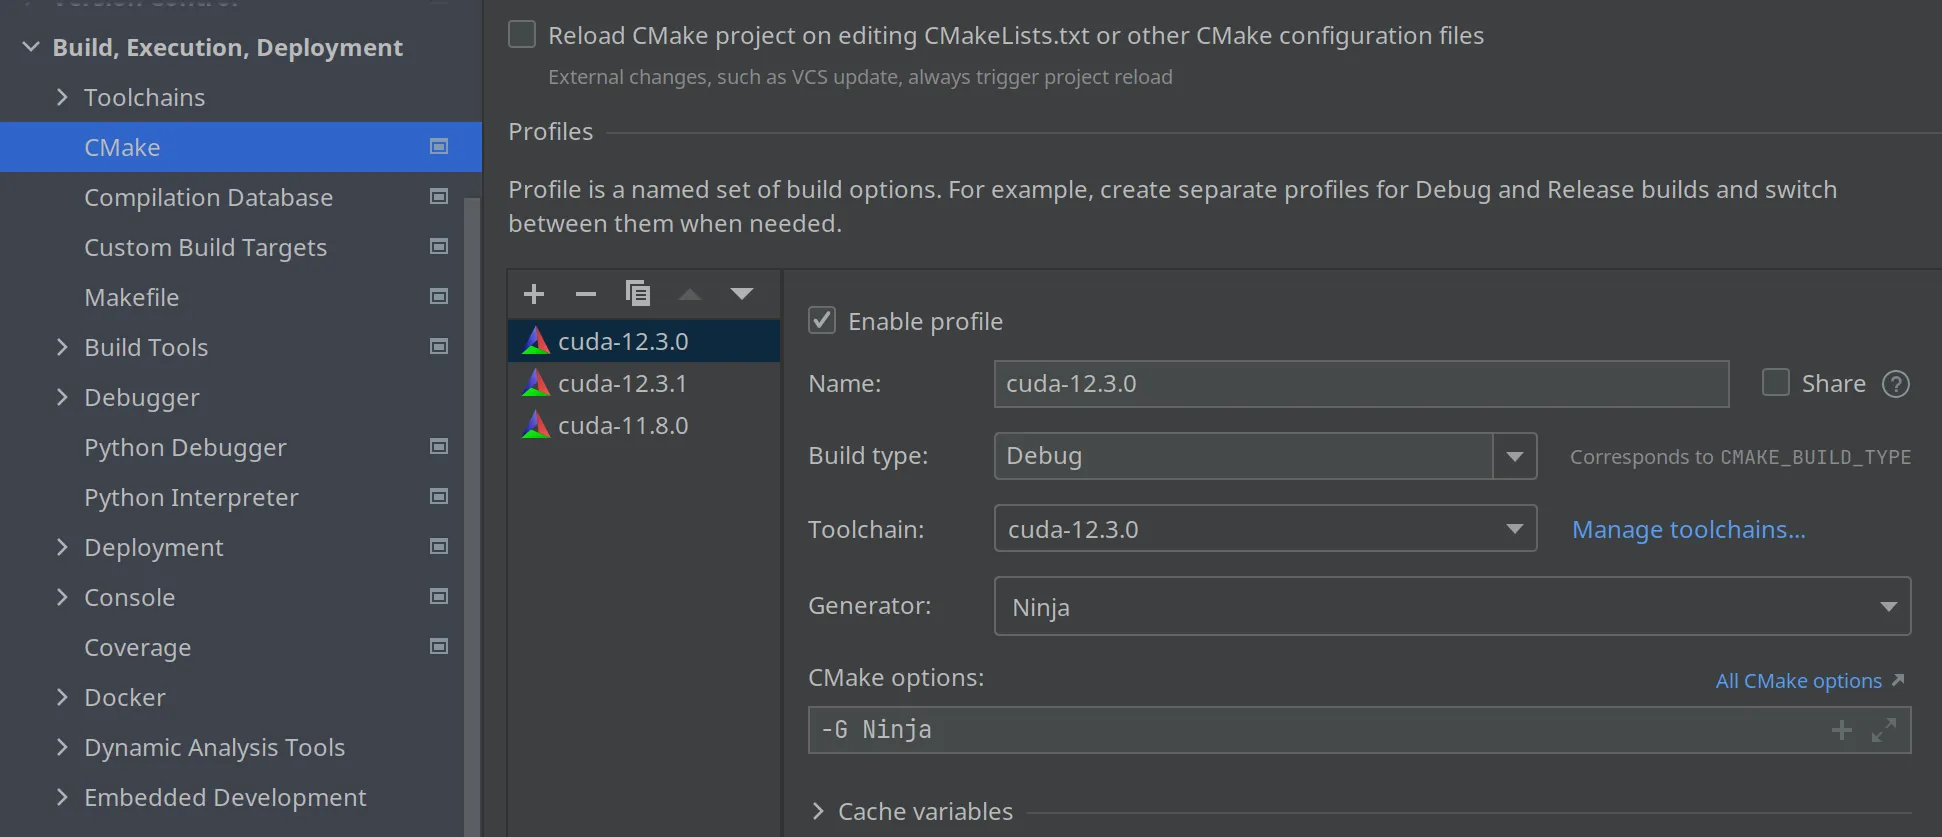Expand the Debugger tree node
The height and width of the screenshot is (837, 1942).
point(62,397)
